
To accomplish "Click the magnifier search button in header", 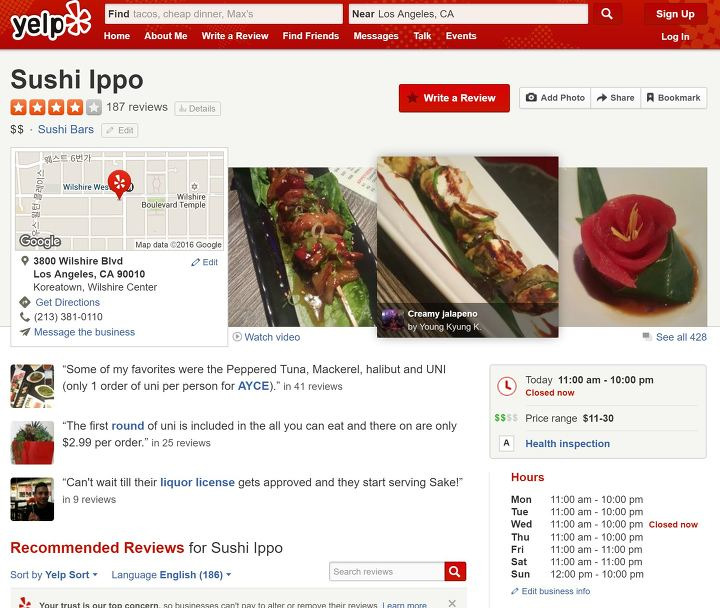I will pyautogui.click(x=607, y=14).
